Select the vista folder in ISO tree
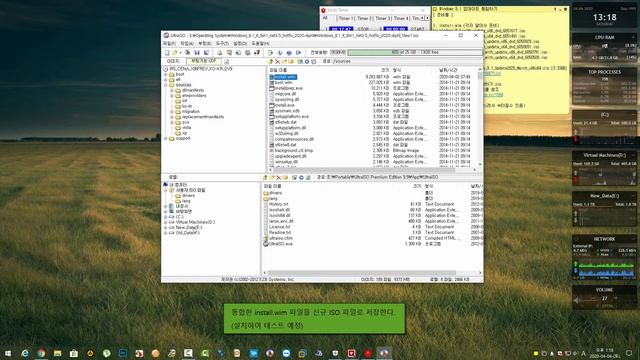640x360 pixels. coord(186,127)
